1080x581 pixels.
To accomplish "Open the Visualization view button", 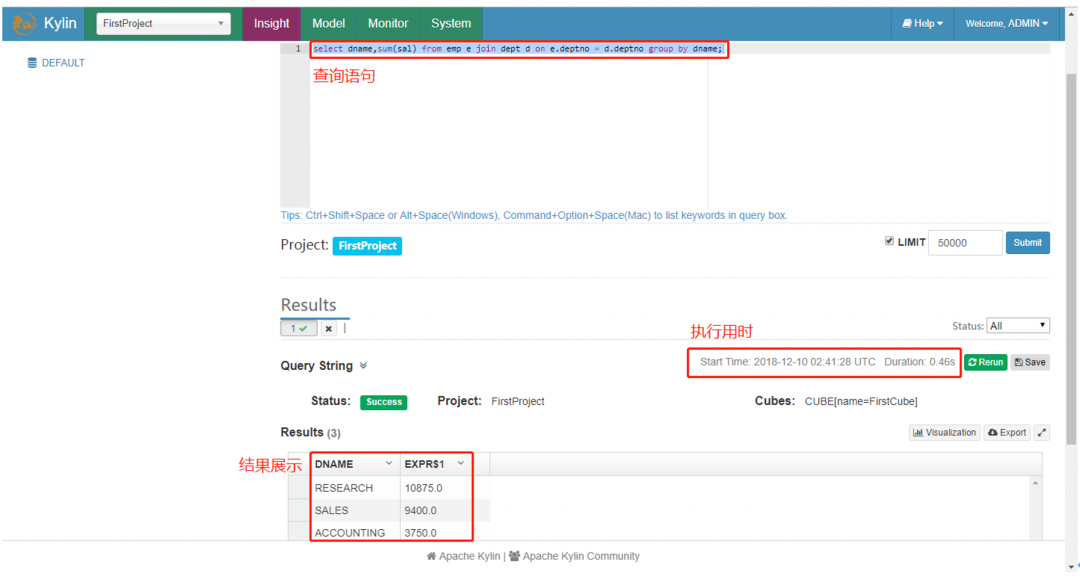I will click(944, 432).
